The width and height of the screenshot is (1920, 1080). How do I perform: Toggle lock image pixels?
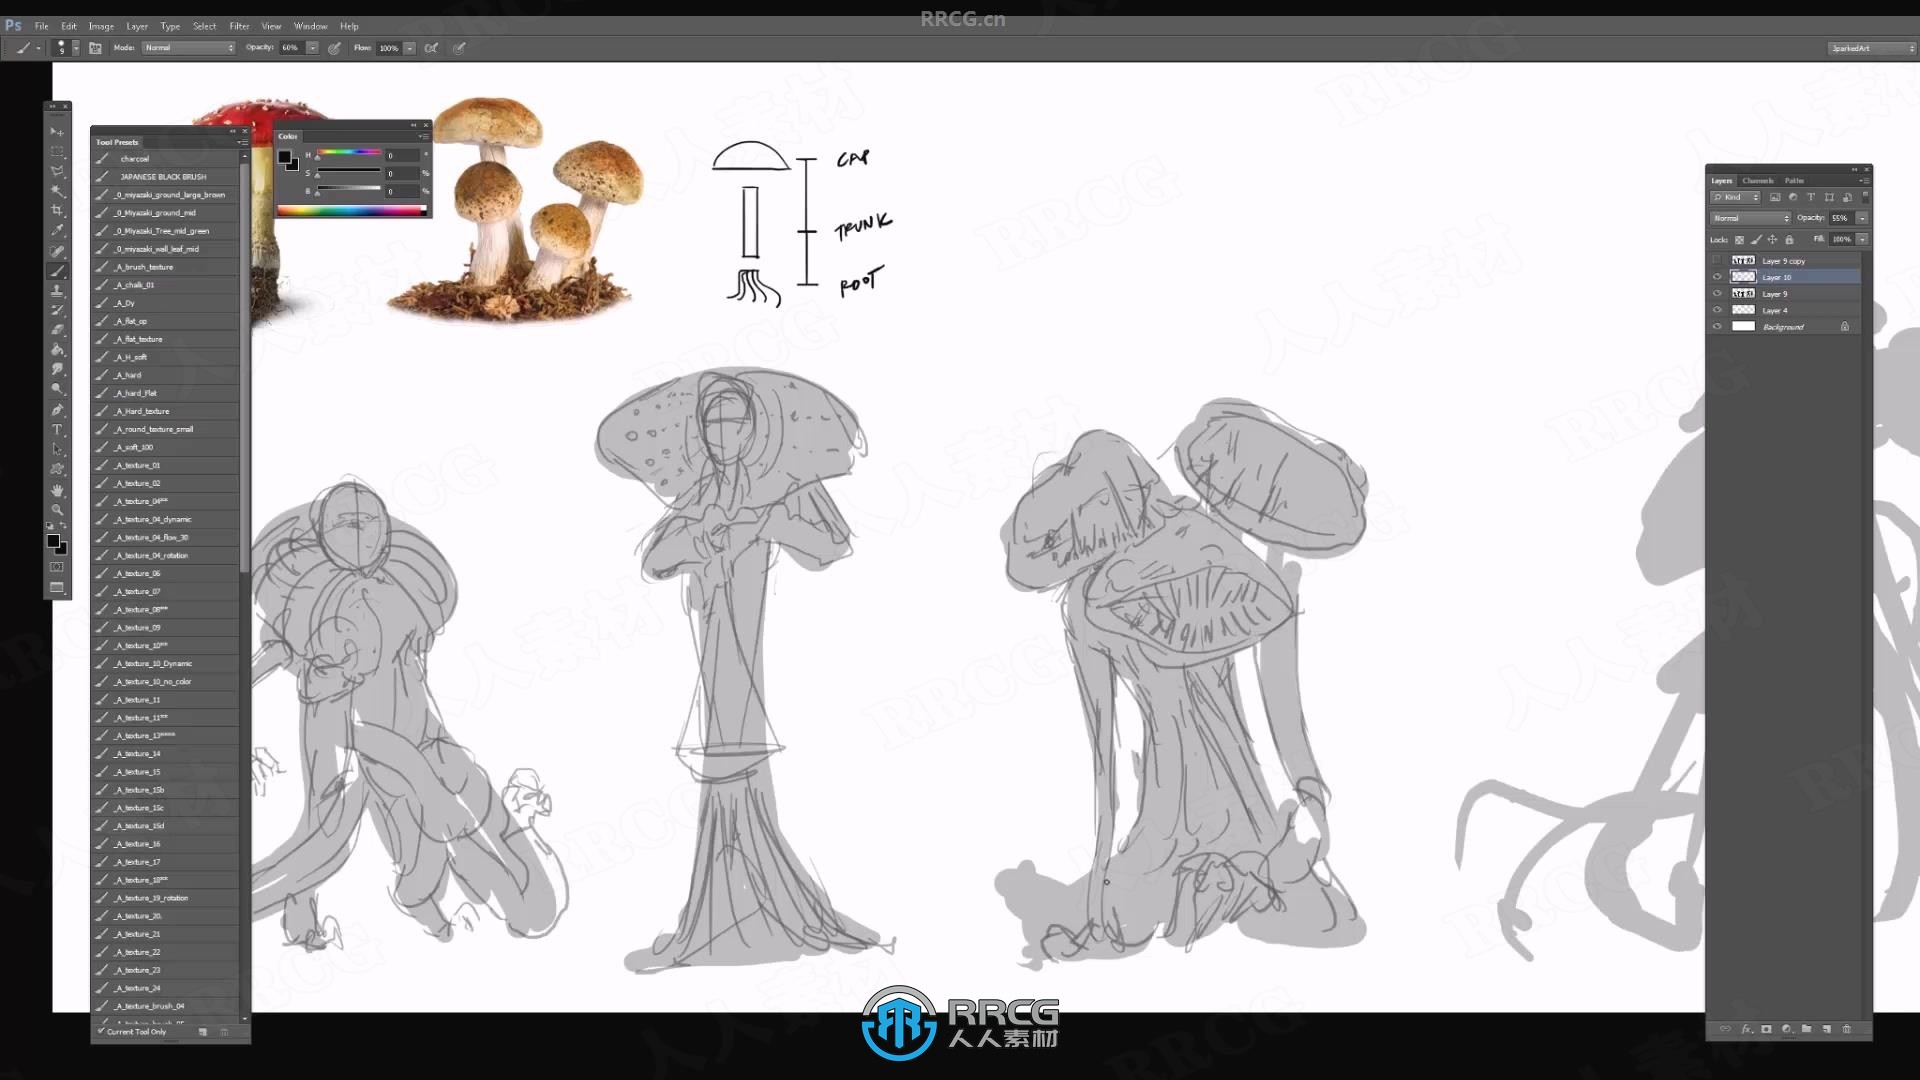(x=1755, y=240)
